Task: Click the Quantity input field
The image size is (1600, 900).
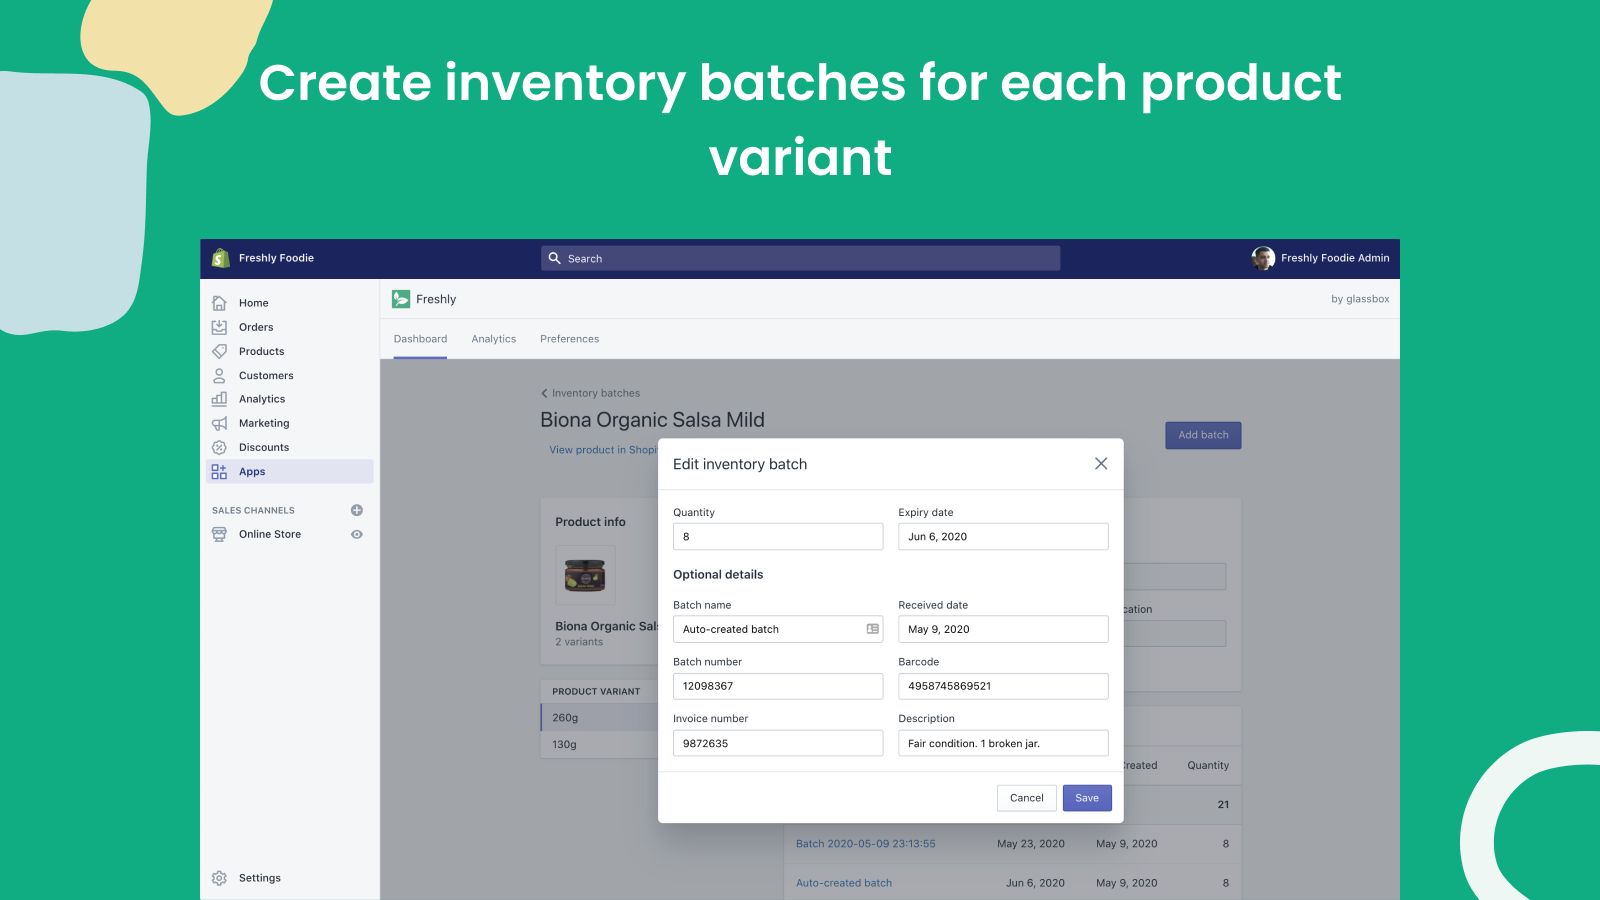Action: click(778, 537)
